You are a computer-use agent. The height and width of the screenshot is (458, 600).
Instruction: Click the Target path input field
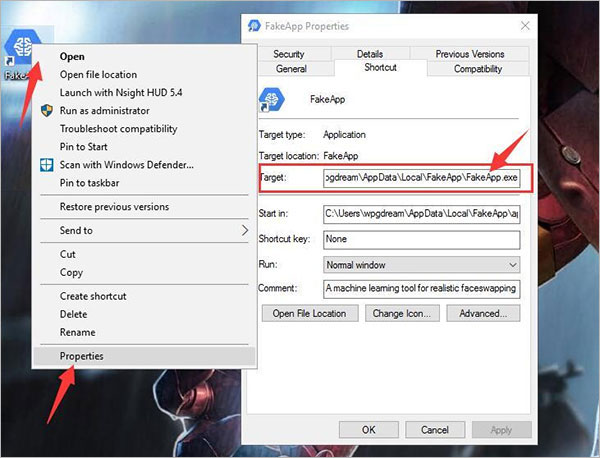click(422, 178)
